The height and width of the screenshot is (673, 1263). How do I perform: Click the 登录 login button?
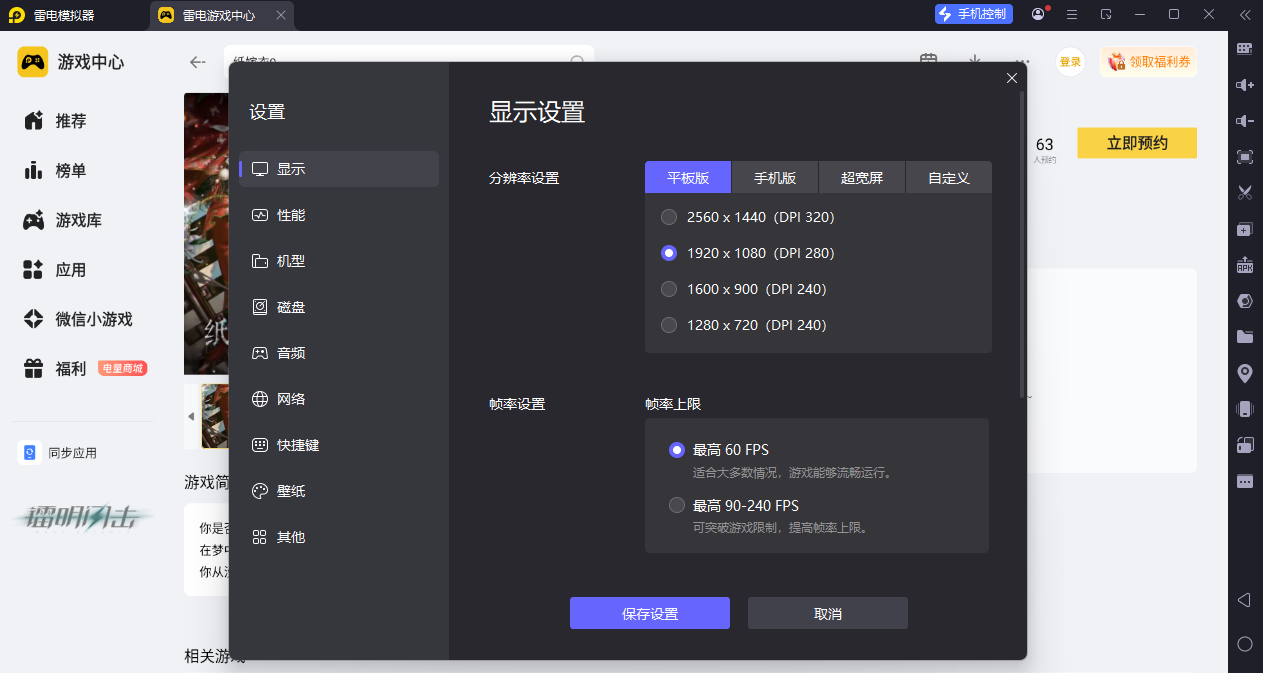pyautogui.click(x=1070, y=62)
